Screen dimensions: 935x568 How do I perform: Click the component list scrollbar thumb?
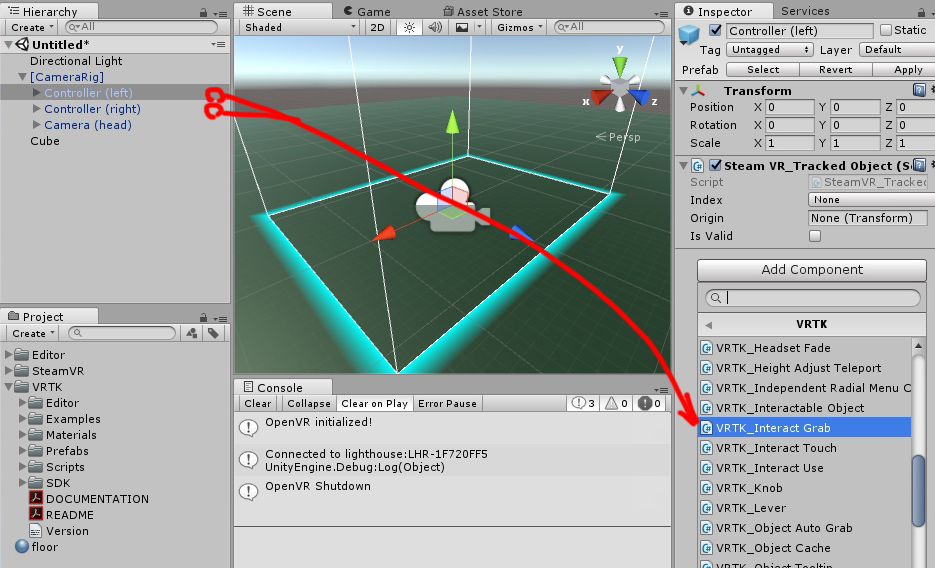[x=918, y=491]
